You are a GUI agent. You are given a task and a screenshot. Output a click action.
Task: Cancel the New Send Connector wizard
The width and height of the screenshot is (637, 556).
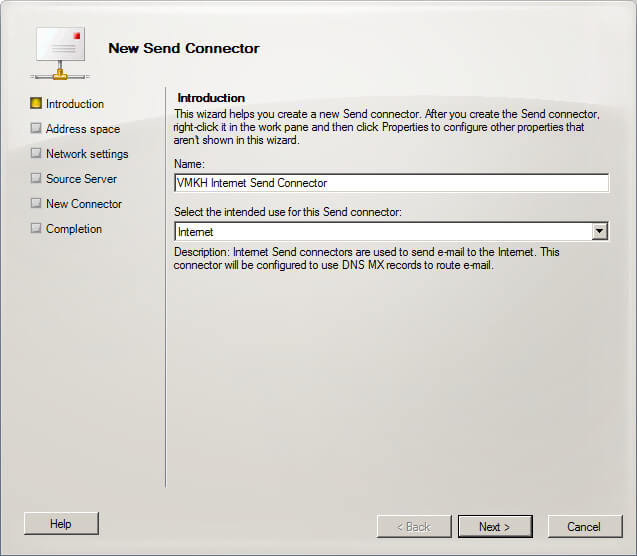585,527
